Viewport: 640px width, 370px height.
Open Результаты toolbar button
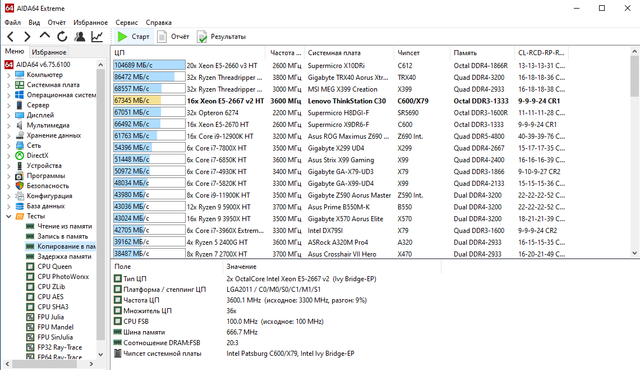(x=222, y=37)
